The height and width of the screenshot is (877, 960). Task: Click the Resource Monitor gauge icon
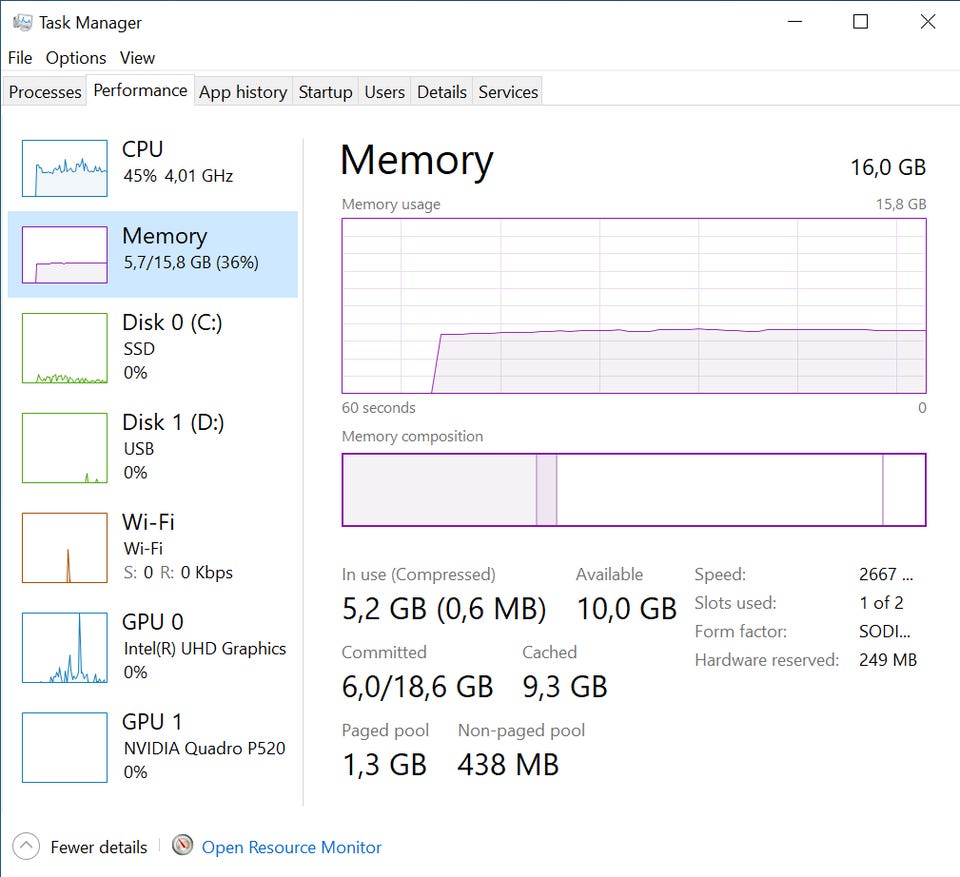tap(182, 846)
